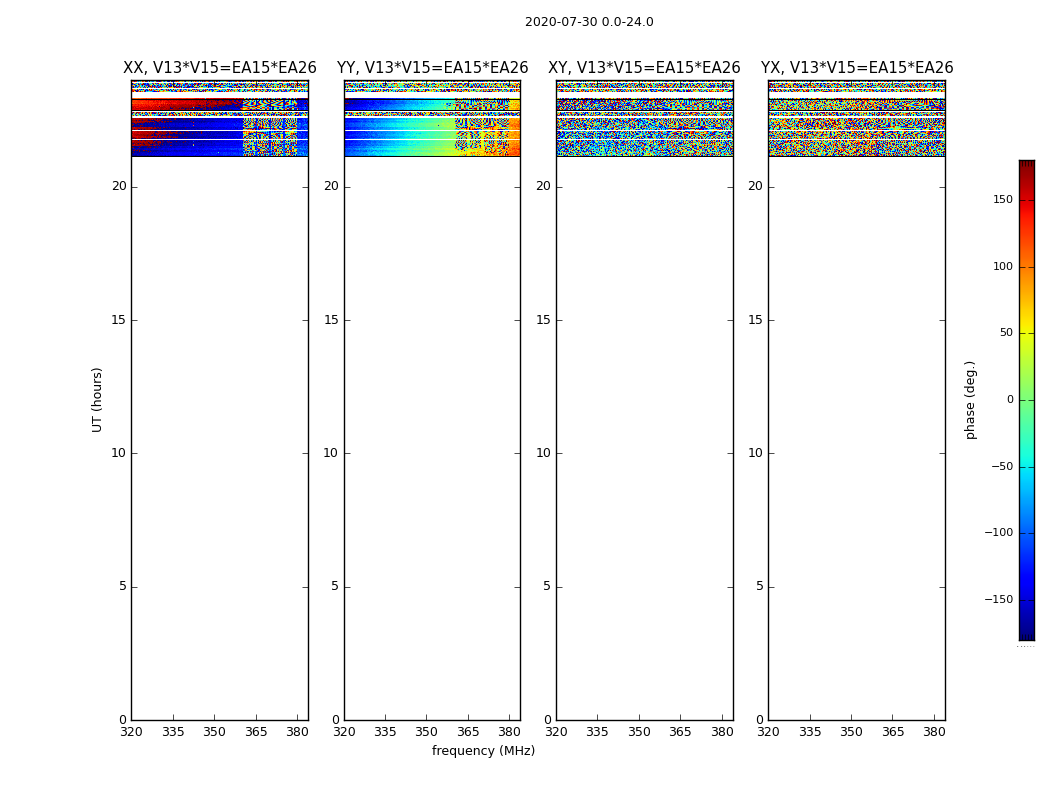1050x800 pixels.
Task: Click the 150 tick label on colorbar
Action: pos(1002,200)
